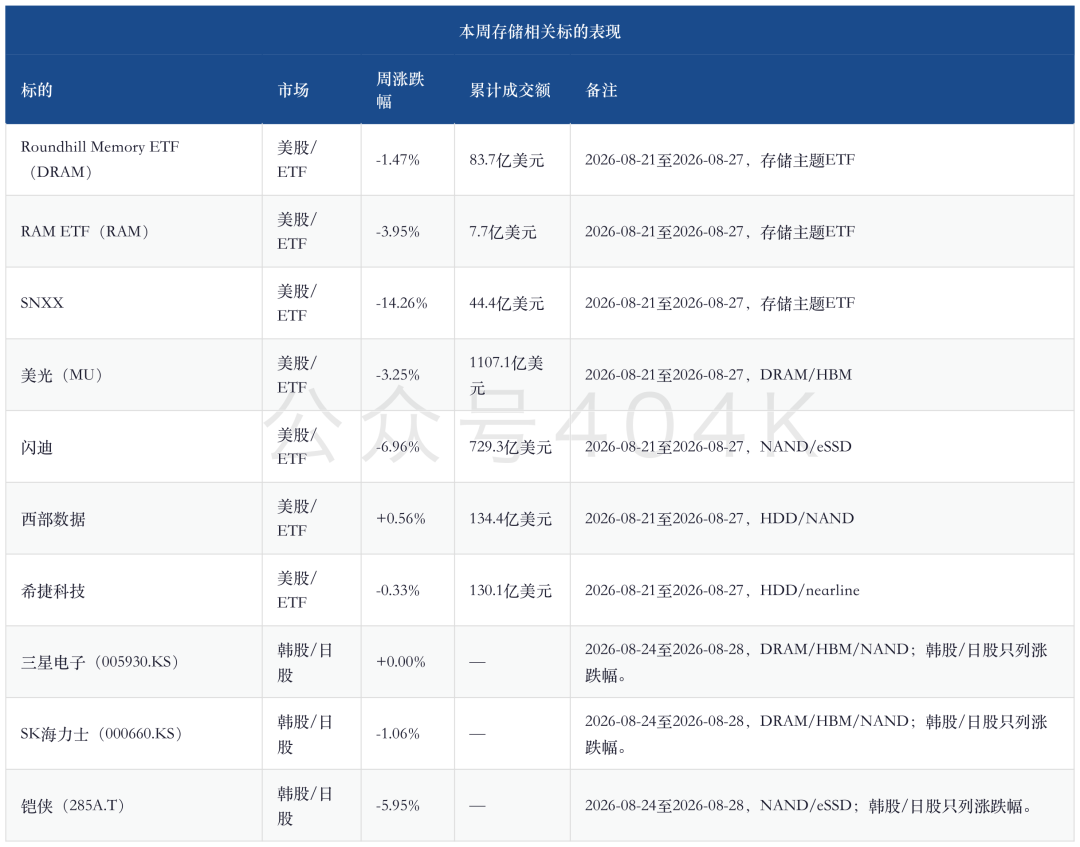
Task: Click the 729.3亿美元 turnover value
Action: (x=510, y=447)
